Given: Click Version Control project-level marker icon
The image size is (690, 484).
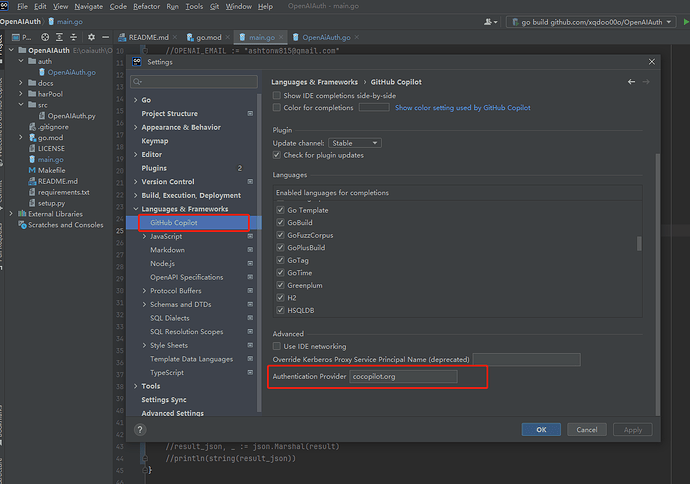Looking at the screenshot, I should (250, 182).
